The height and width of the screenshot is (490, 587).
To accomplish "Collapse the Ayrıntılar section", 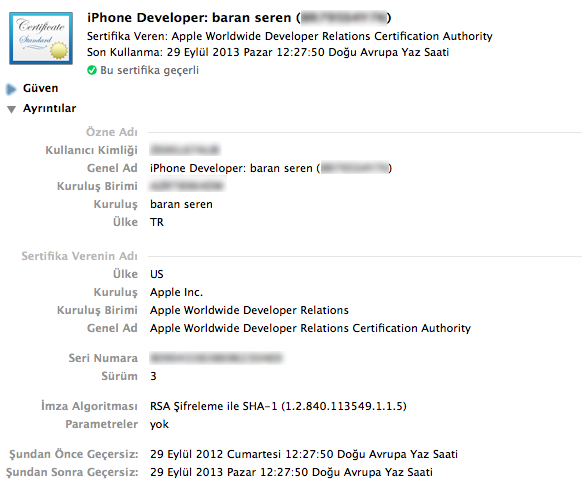I will tap(12, 109).
